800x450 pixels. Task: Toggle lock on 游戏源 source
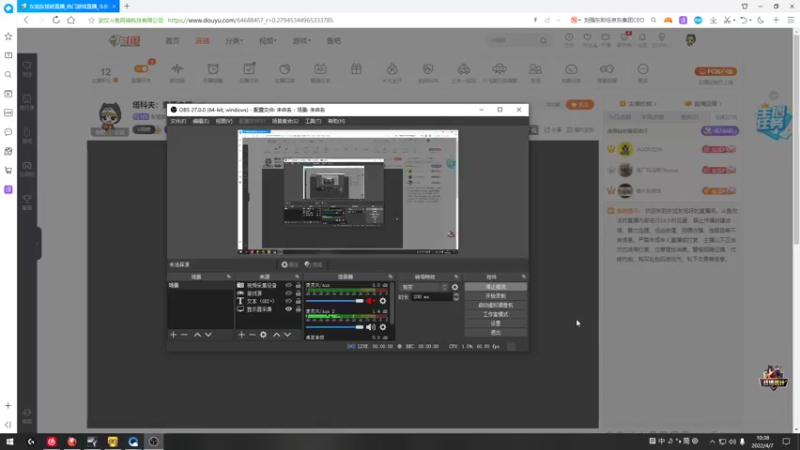tap(298, 293)
